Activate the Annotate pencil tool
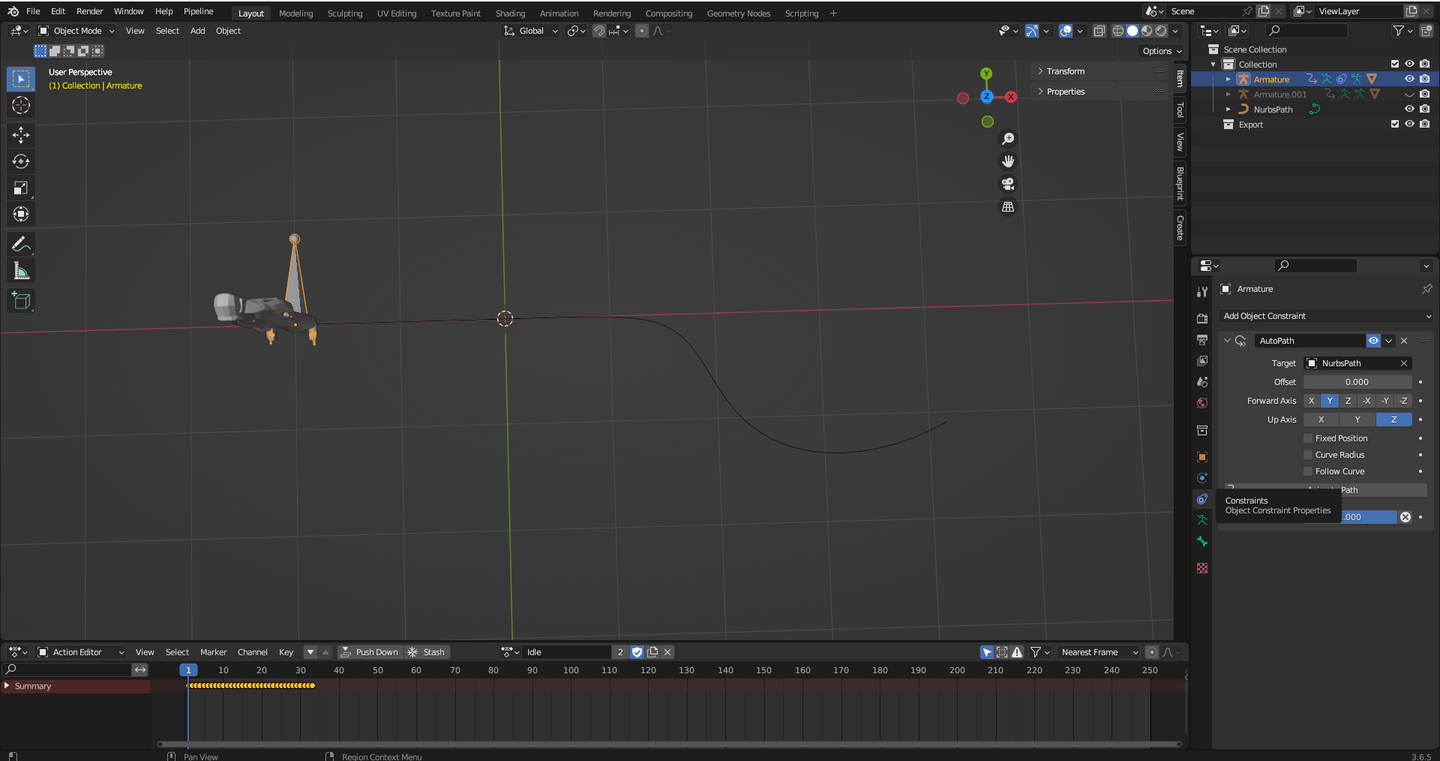The width and height of the screenshot is (1440, 761). [x=21, y=245]
